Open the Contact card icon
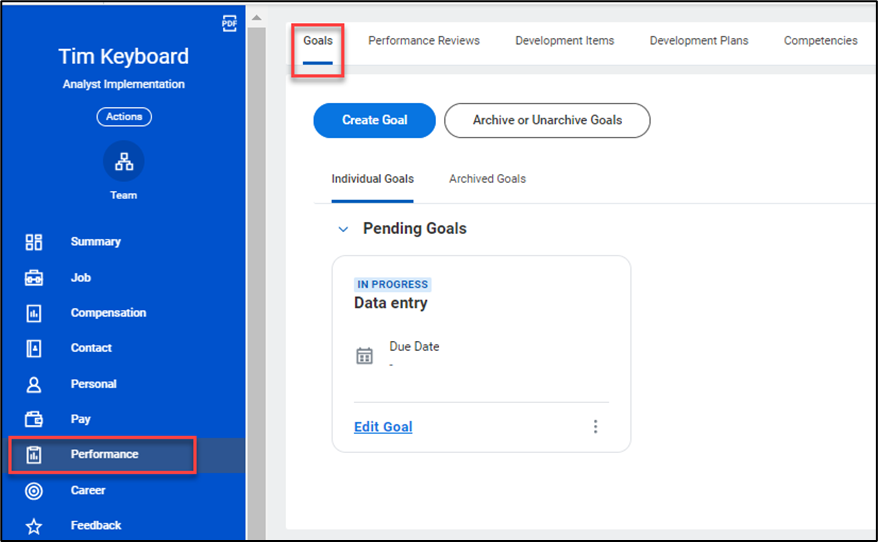Image resolution: width=878 pixels, height=542 pixels. [x=34, y=348]
